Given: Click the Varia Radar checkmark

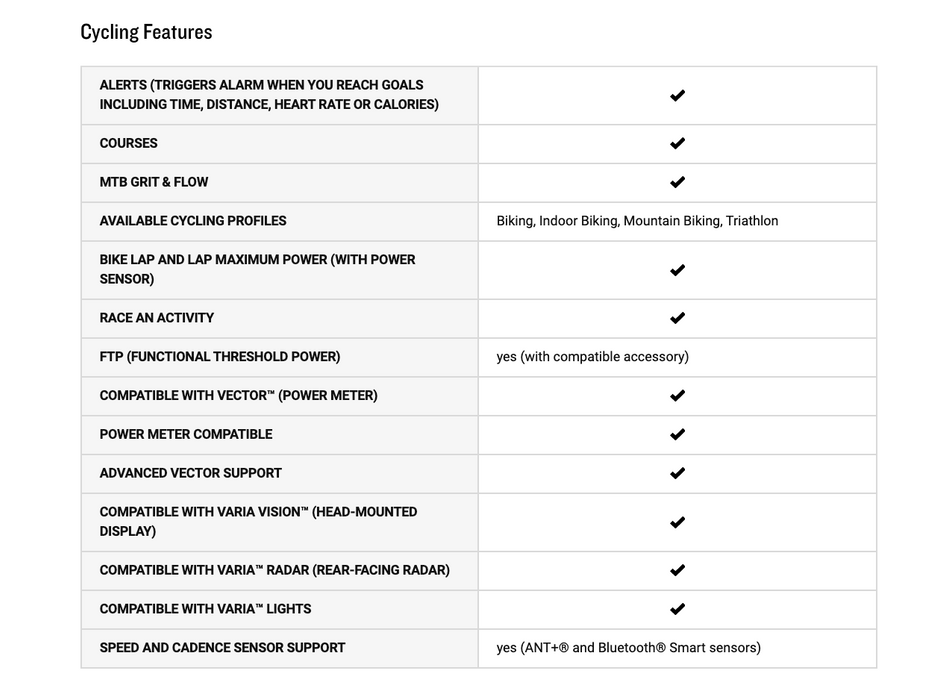Looking at the screenshot, I should click(x=677, y=570).
